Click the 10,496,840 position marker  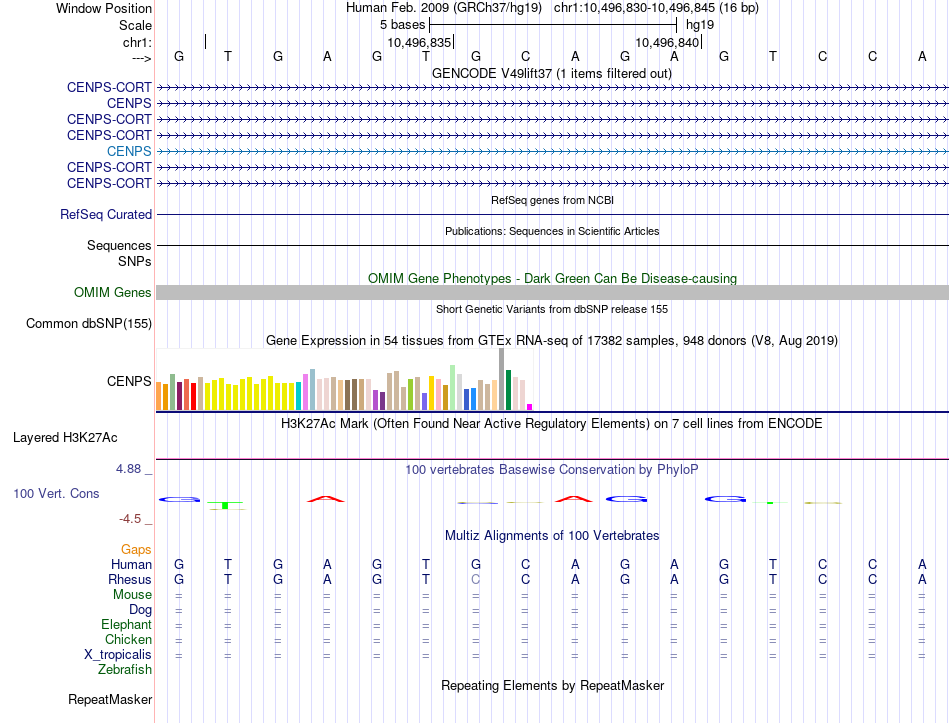667,42
